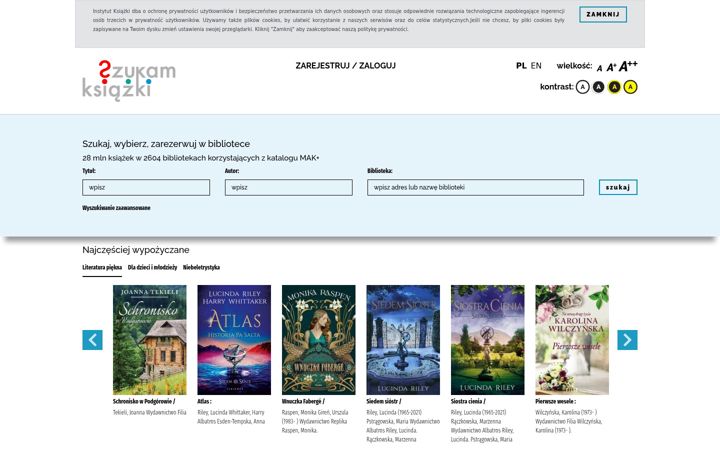Choose black background contrast option
Screen dimensions: 720x450
point(598,87)
